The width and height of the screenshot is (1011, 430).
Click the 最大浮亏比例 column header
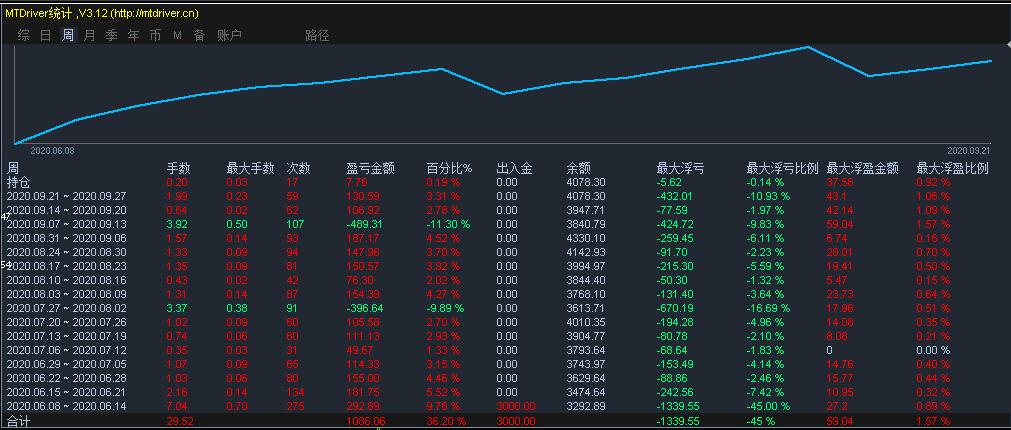[x=782, y=169]
